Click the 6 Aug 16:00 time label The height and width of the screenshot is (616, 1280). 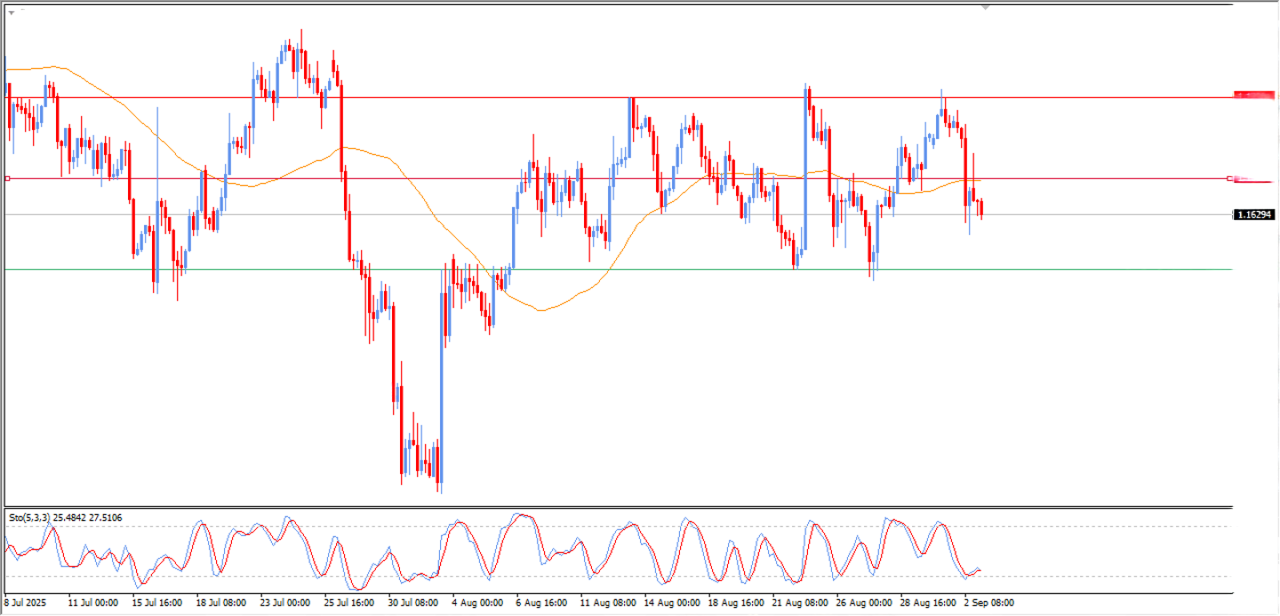[540, 603]
